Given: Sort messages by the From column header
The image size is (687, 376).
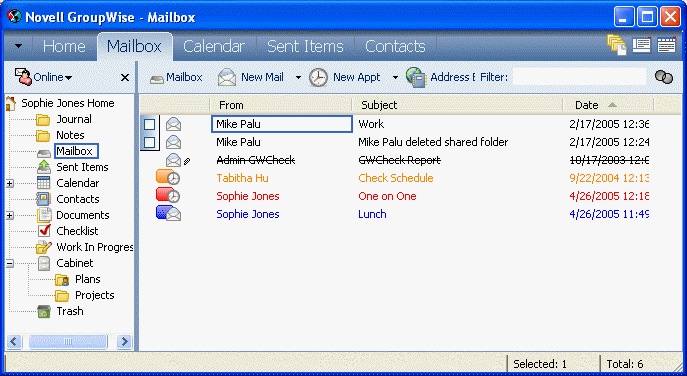Looking at the screenshot, I should click(x=280, y=105).
